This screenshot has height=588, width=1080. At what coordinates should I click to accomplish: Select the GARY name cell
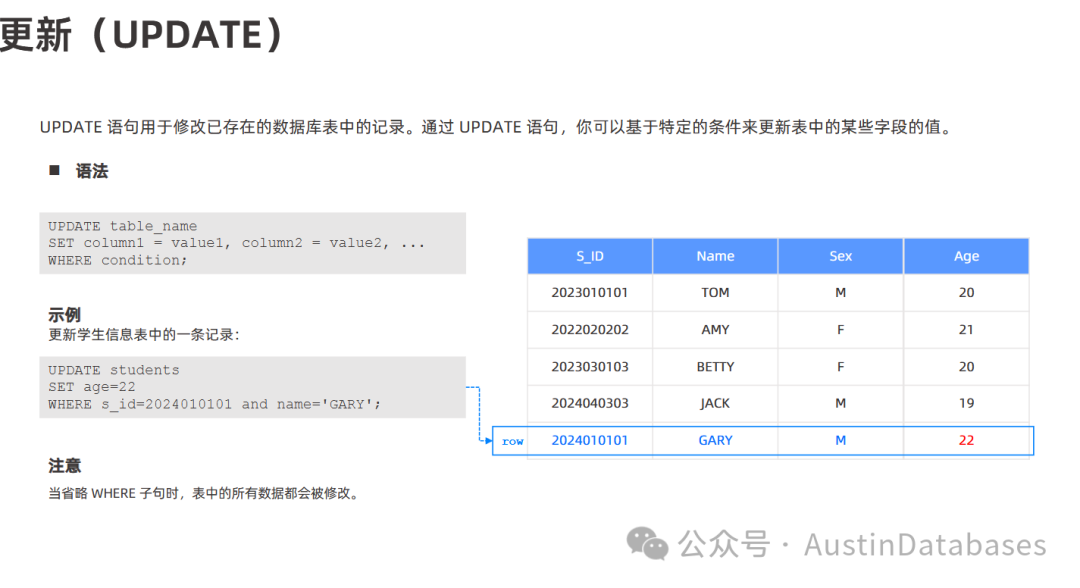point(715,441)
